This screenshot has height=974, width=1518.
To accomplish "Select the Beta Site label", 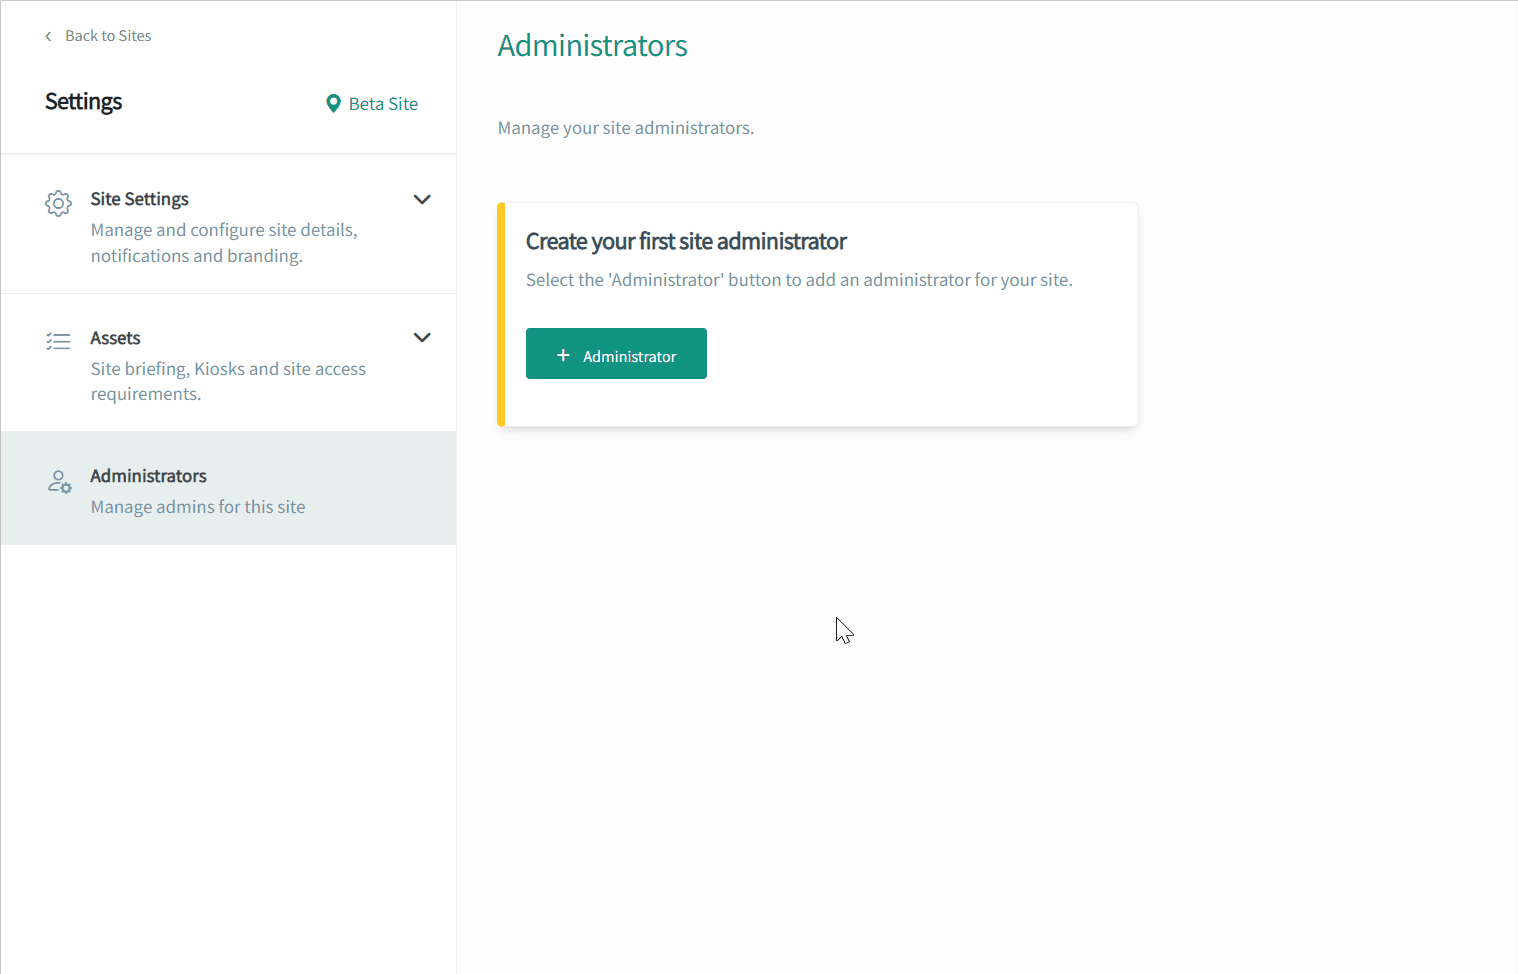I will 383,104.
